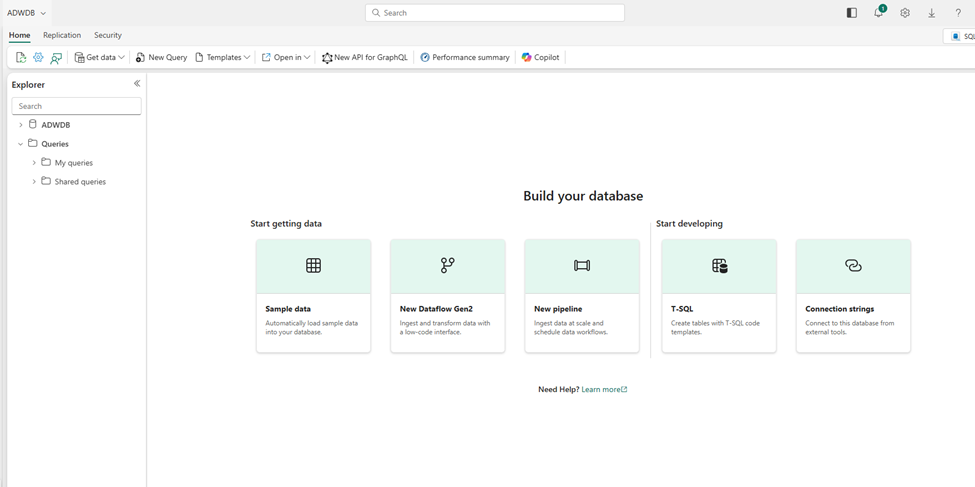Switch to the Replication tab
Image resolution: width=975 pixels, height=487 pixels.
tap(62, 35)
